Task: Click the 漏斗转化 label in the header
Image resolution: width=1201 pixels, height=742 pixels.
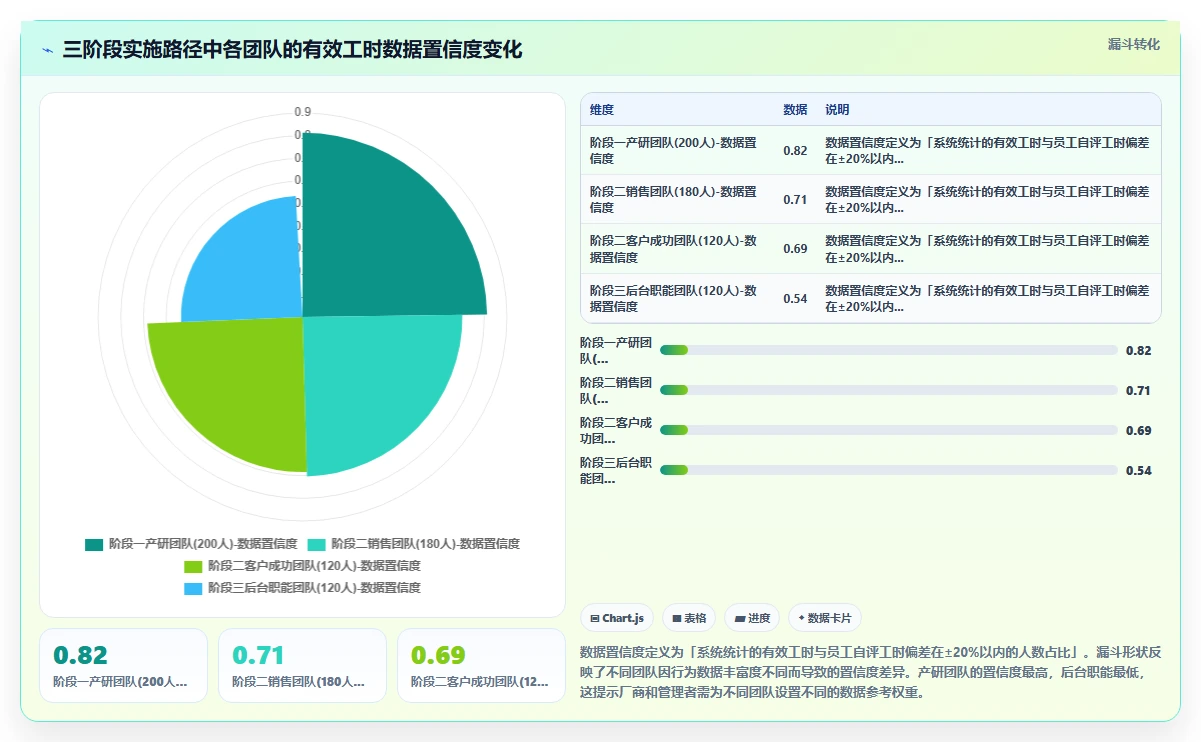Action: click(x=1134, y=44)
